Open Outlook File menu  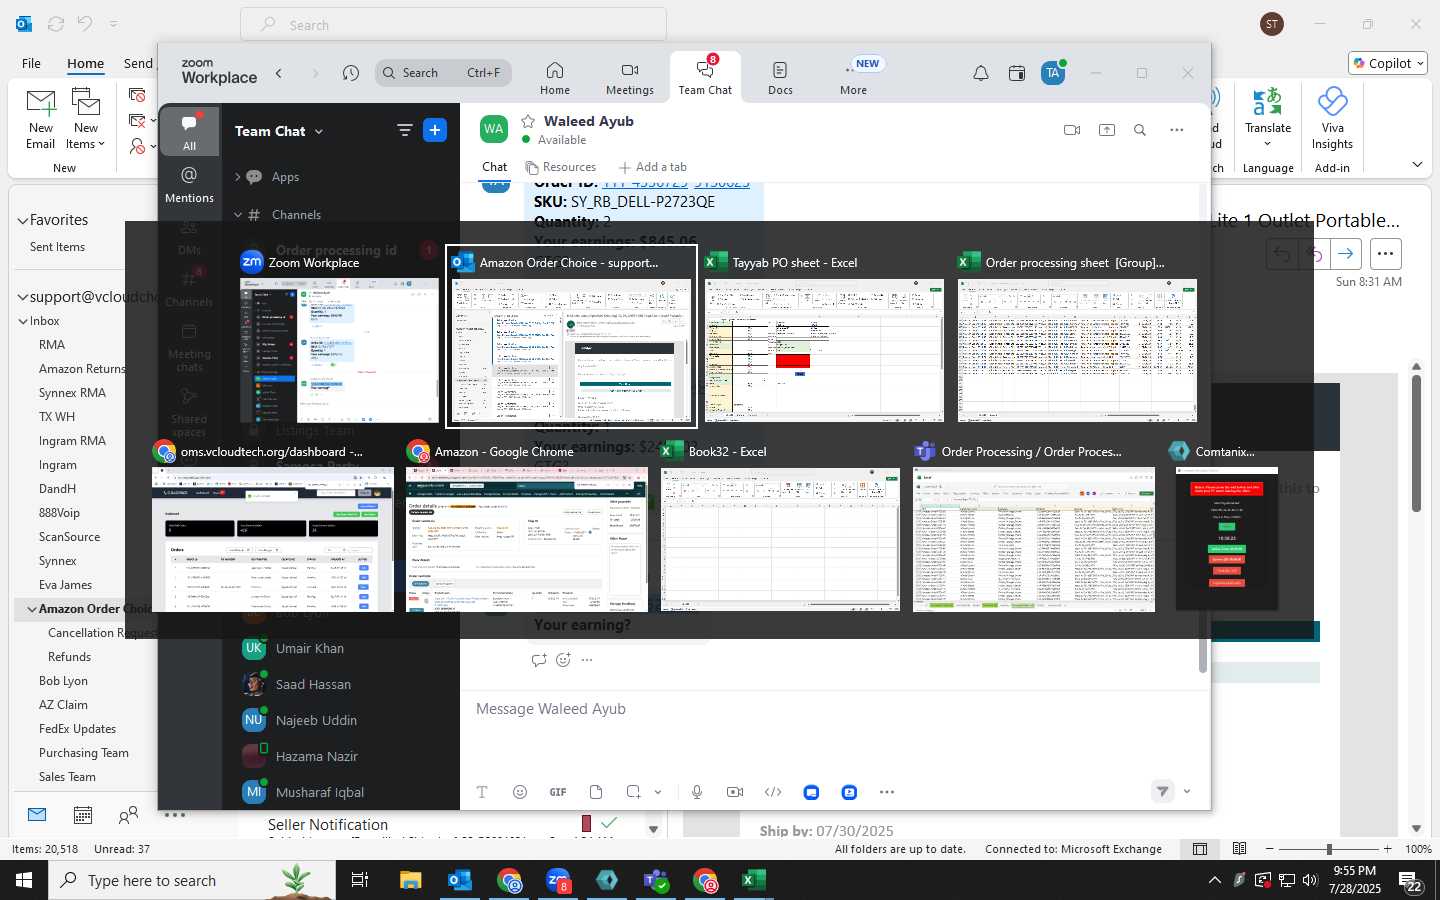point(31,63)
